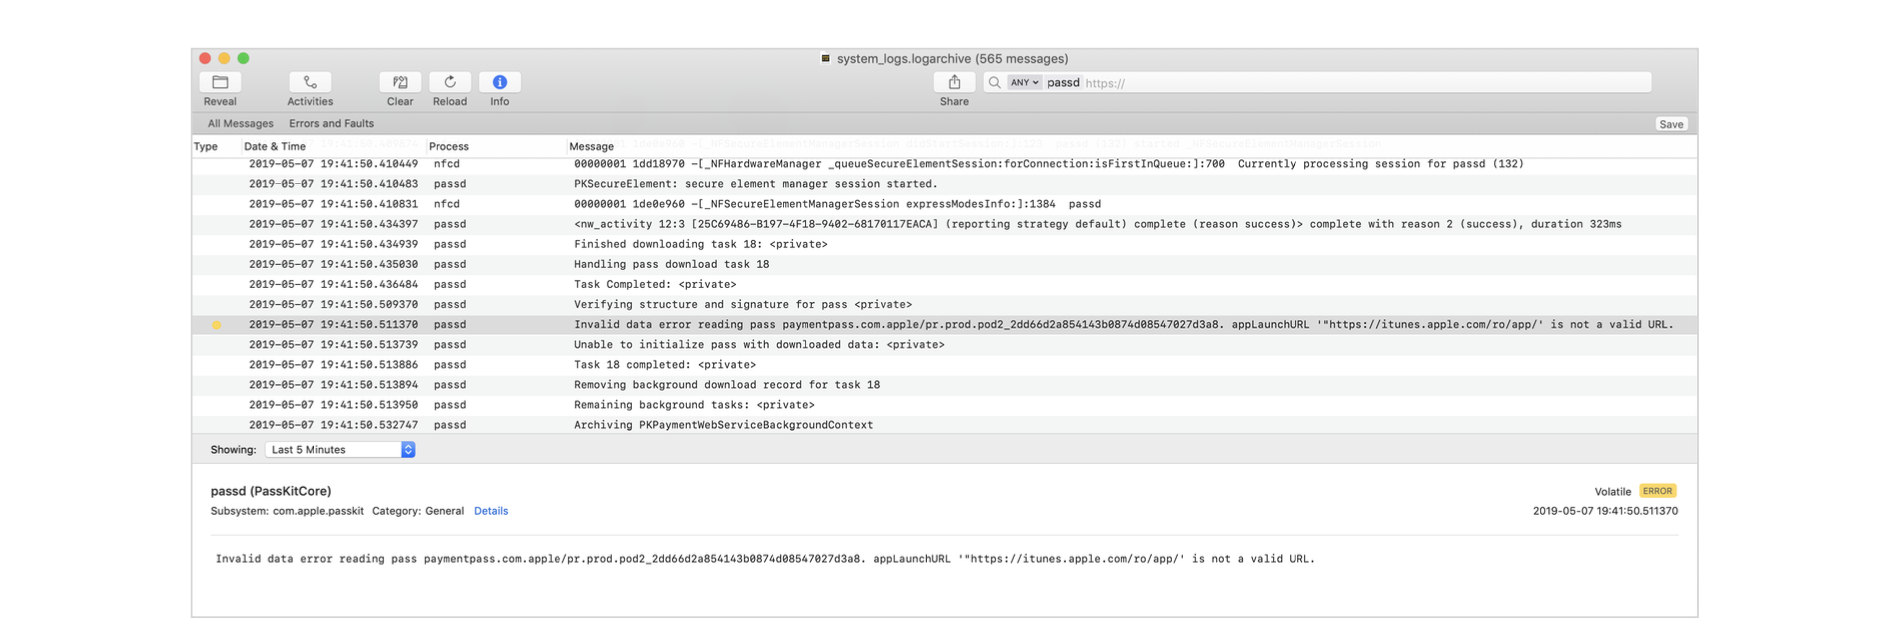This screenshot has height=644, width=1902.
Task: Open the ANY search token dropdown
Action: pos(1024,83)
